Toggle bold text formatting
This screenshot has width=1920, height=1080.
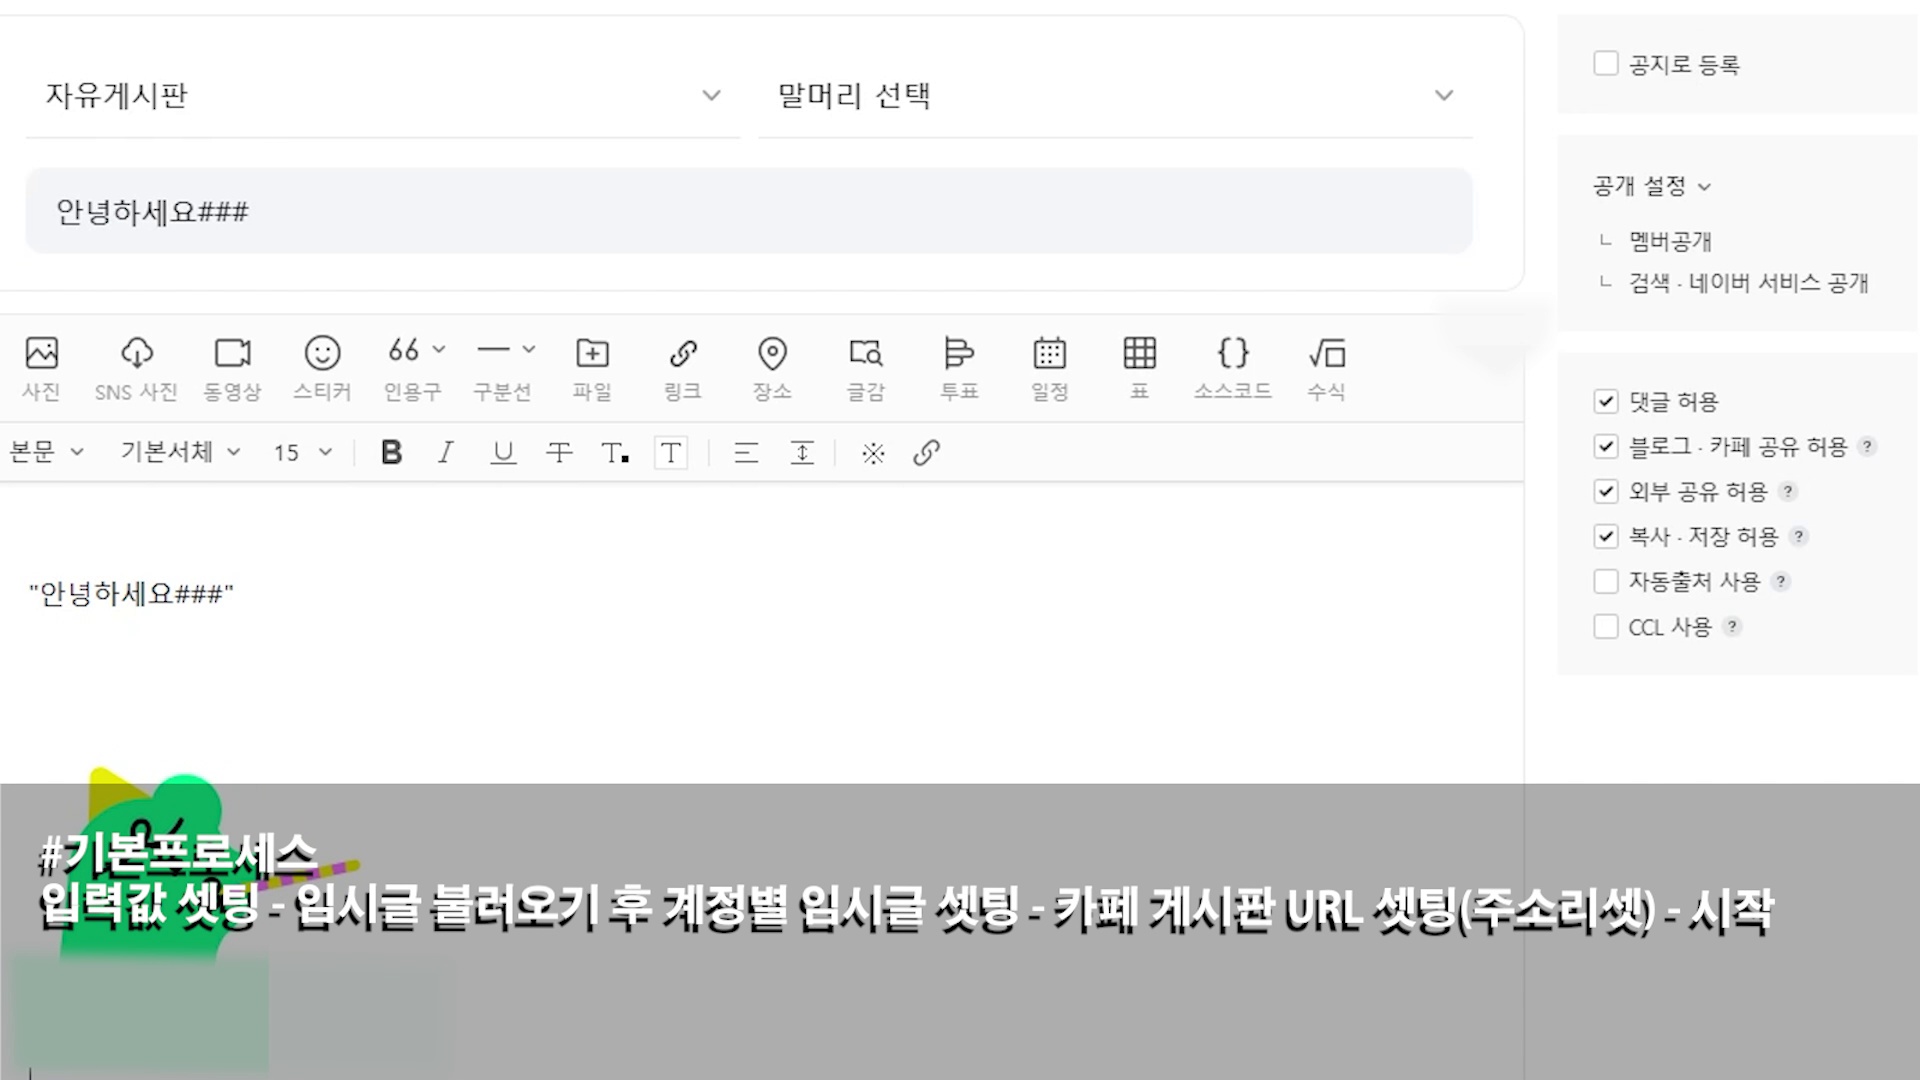391,453
